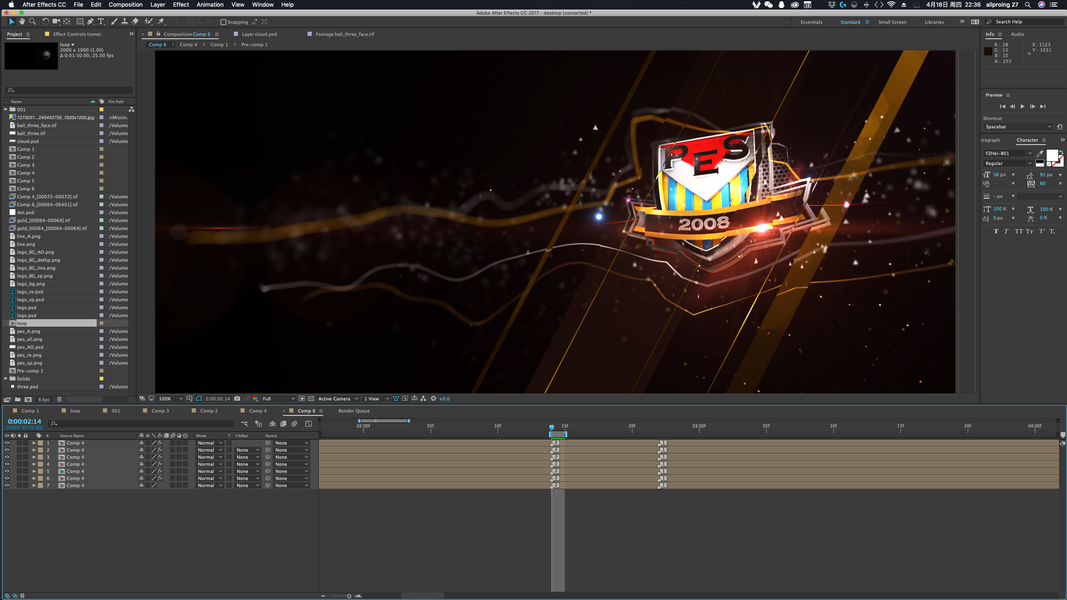The image size is (1067, 600).
Task: Delete selected project item with trash icon
Action: coord(59,399)
